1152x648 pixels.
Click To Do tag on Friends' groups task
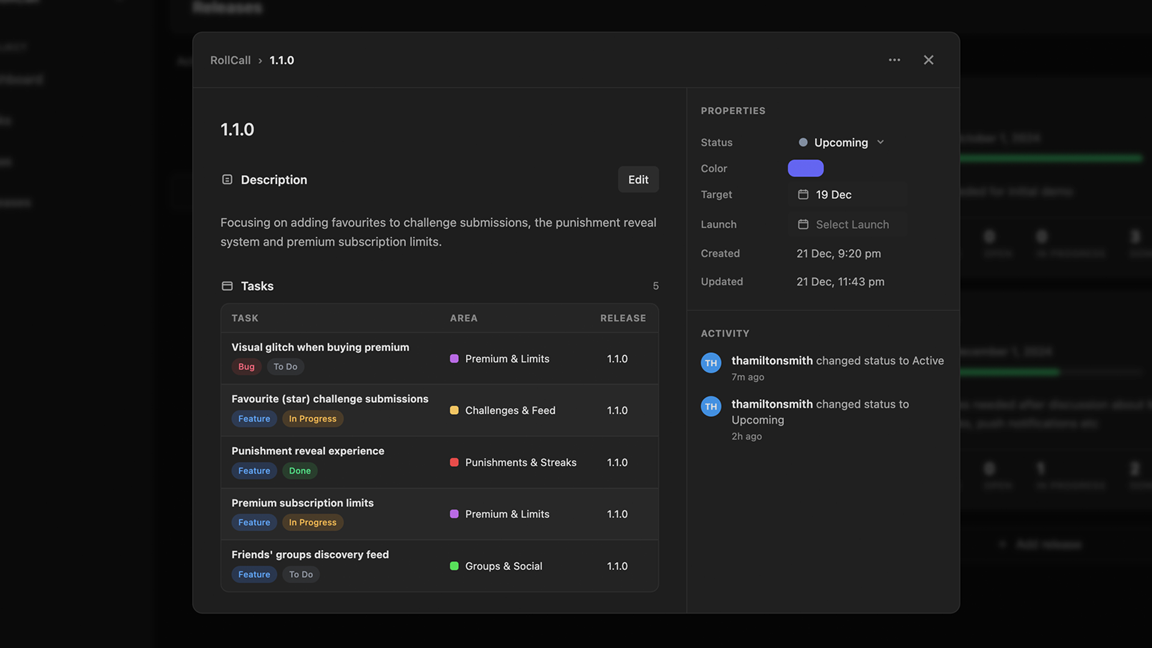[300, 575]
